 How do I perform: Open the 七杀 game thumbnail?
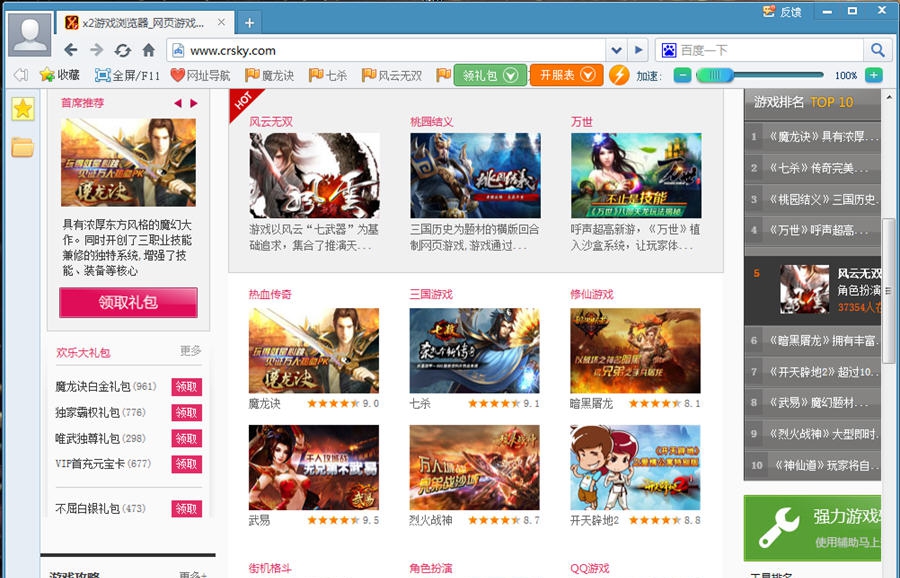(475, 351)
